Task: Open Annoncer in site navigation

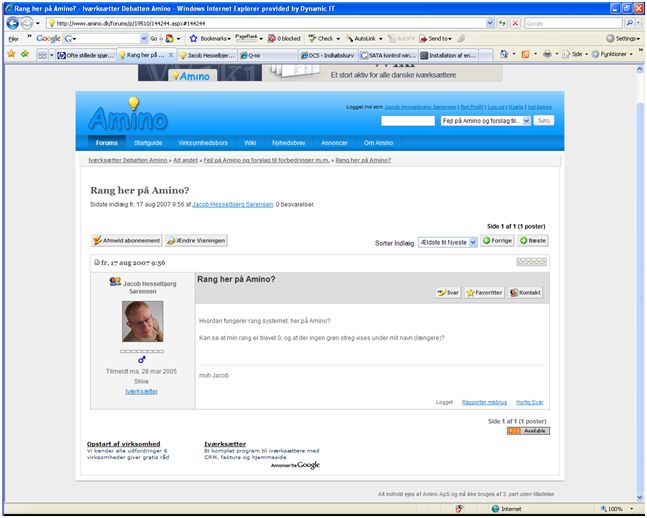Action: click(334, 143)
